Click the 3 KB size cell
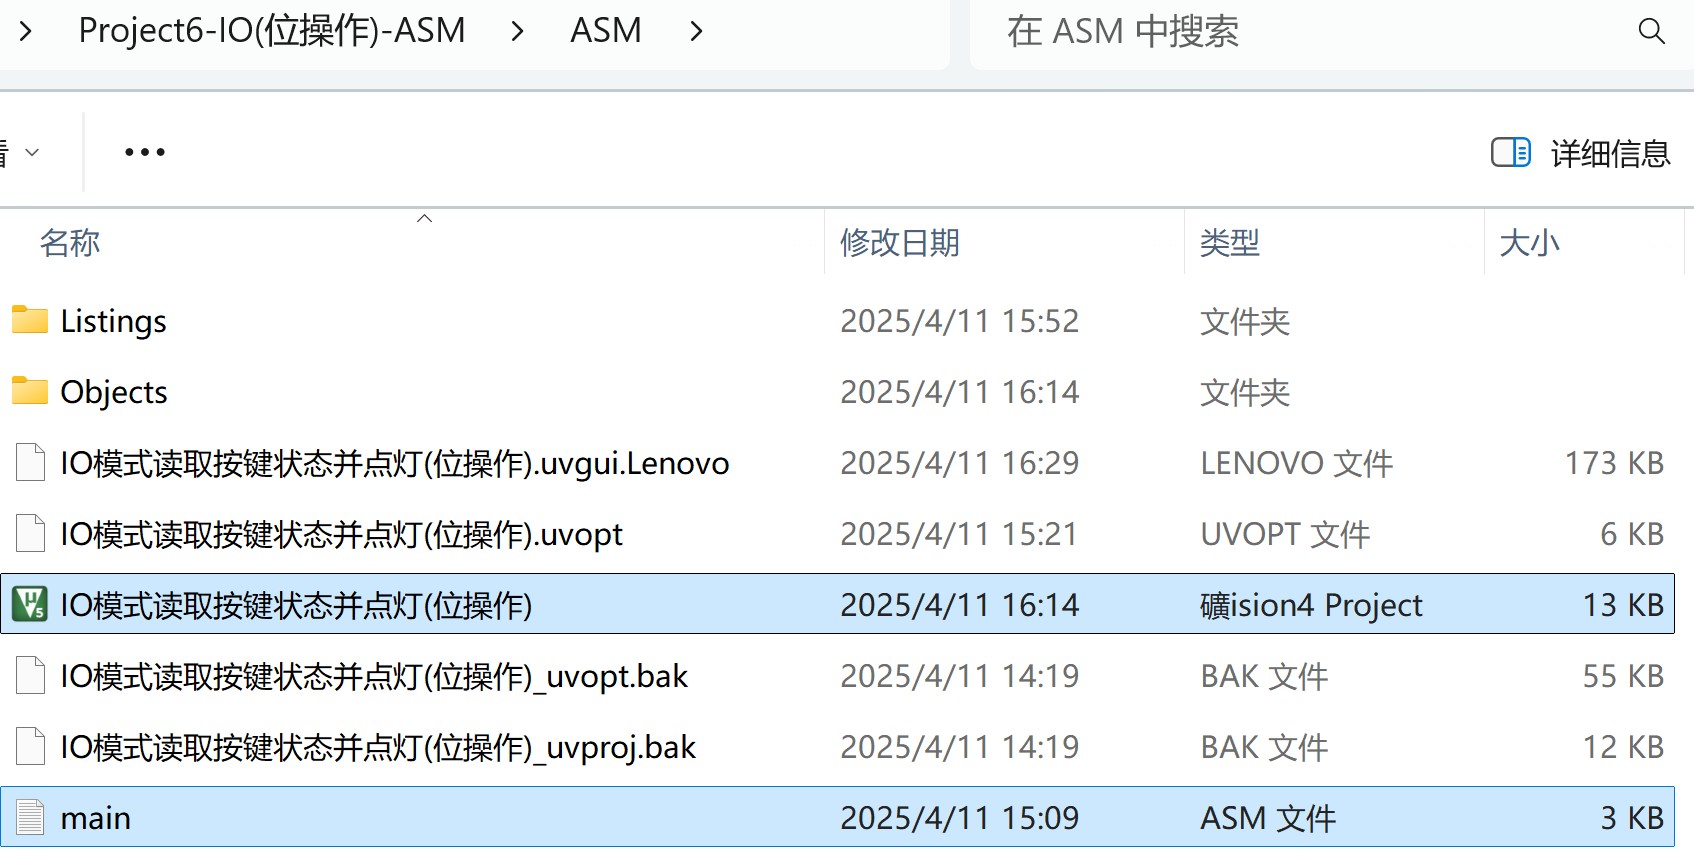Viewport: 1694px width, 859px height. point(1632,818)
